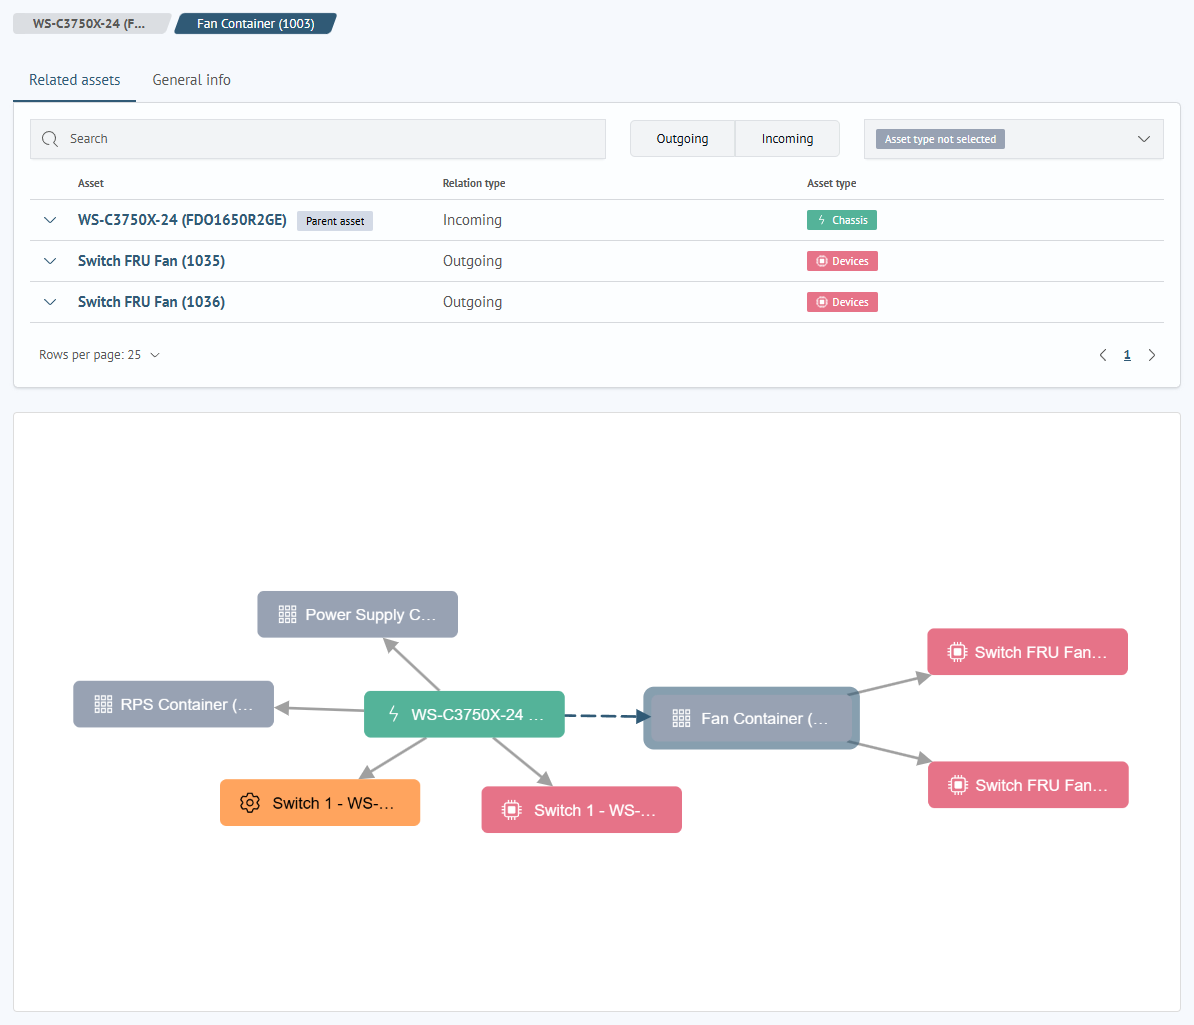1194x1025 pixels.
Task: Open the Rows per page dropdown
Action: [100, 355]
